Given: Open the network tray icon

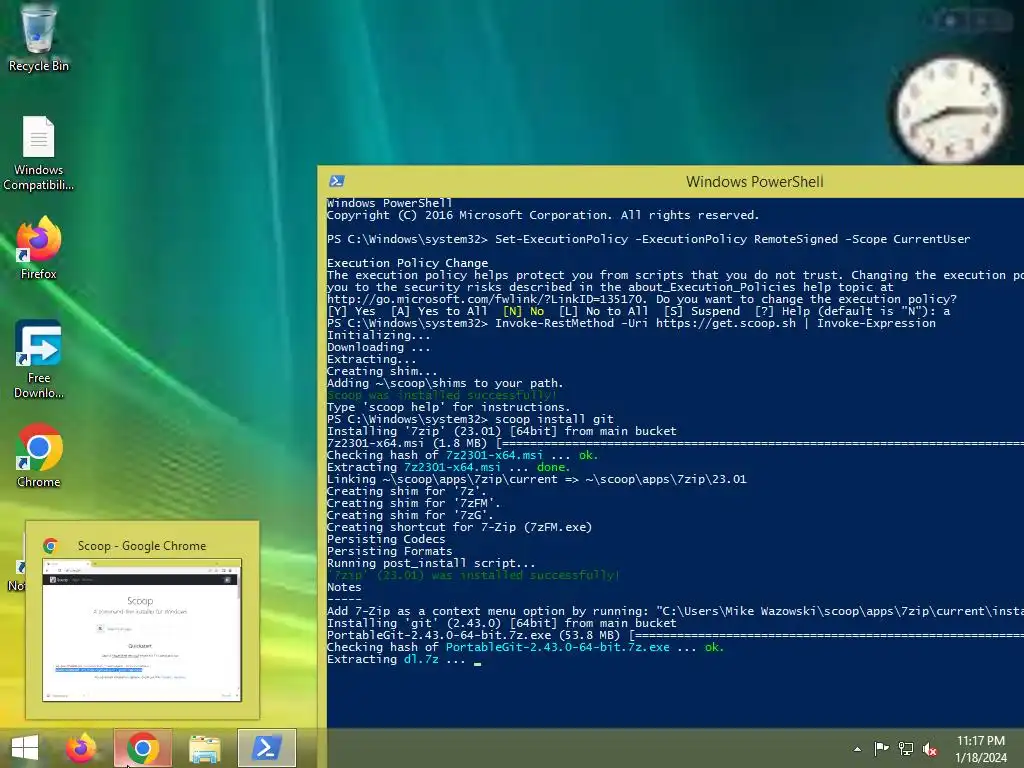Looking at the screenshot, I should (906, 748).
